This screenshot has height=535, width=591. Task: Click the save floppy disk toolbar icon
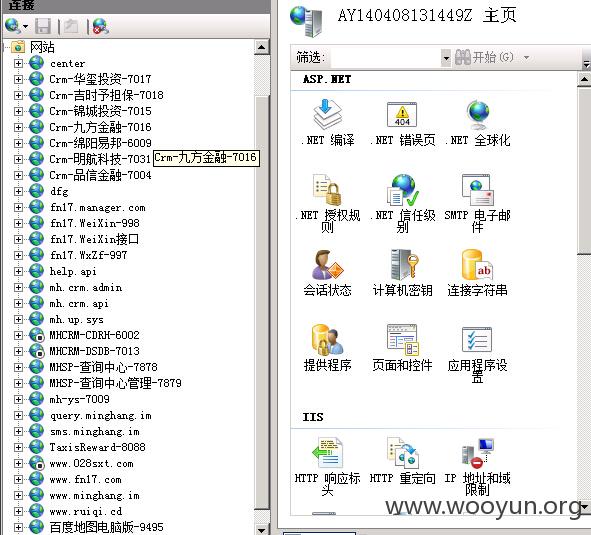click(x=43, y=26)
